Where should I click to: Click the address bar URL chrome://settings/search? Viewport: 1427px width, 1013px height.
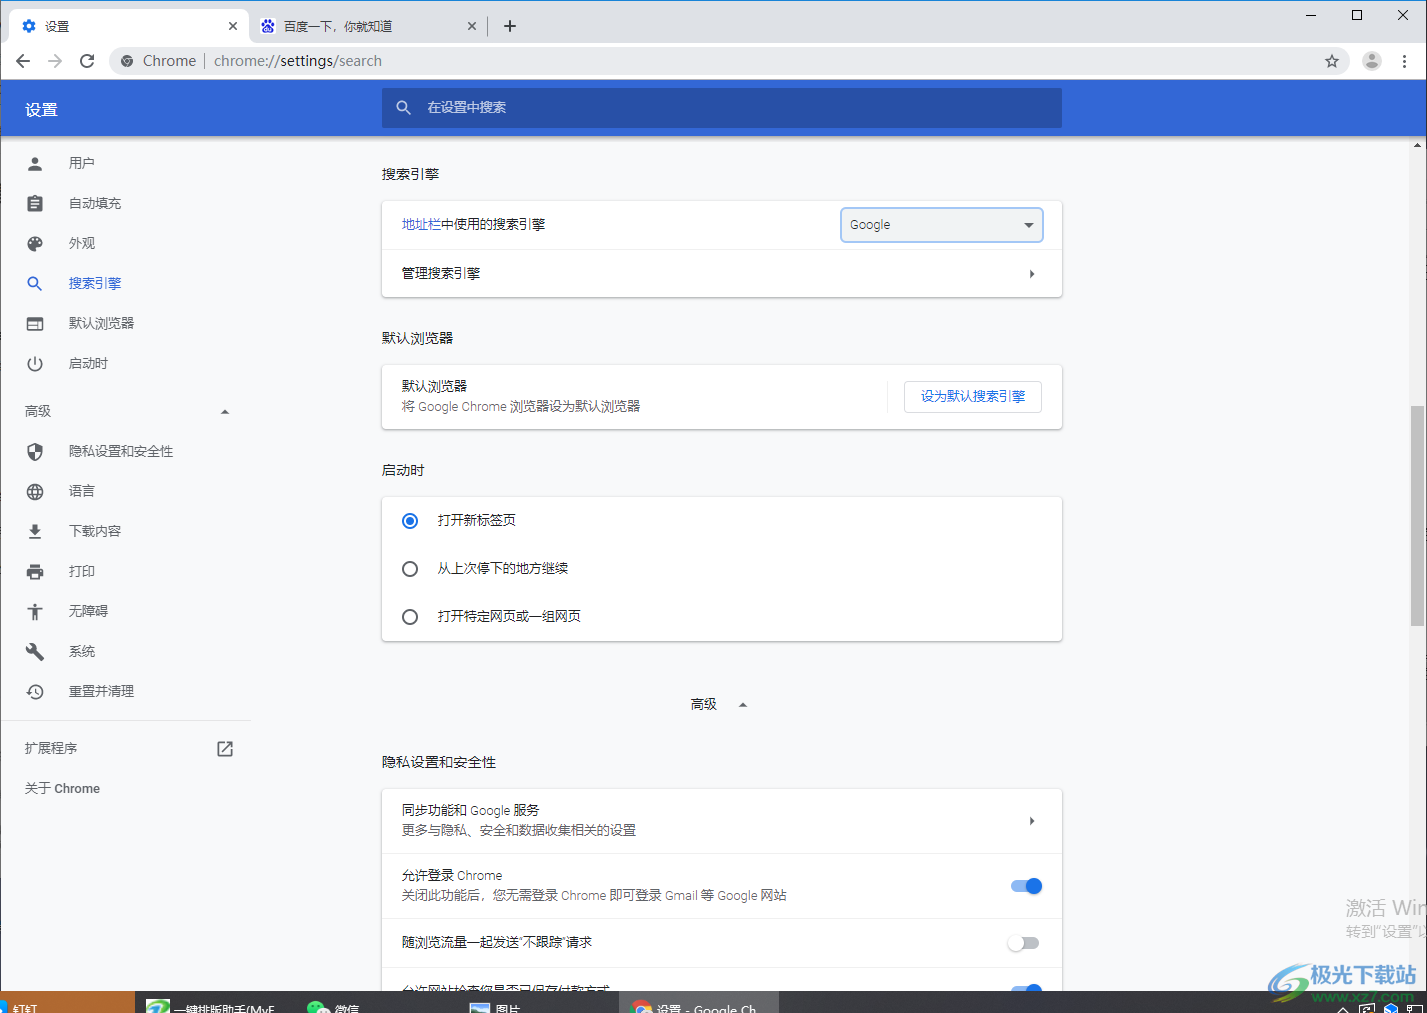click(298, 61)
